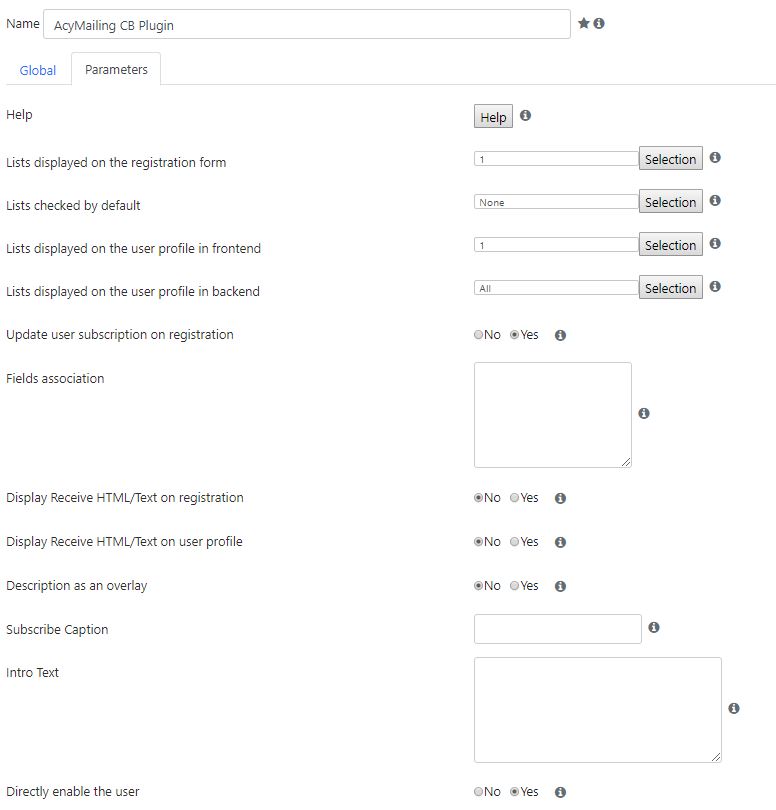The width and height of the screenshot is (776, 810).
Task: Grab the Intro Text resize handle
Action: (716, 757)
